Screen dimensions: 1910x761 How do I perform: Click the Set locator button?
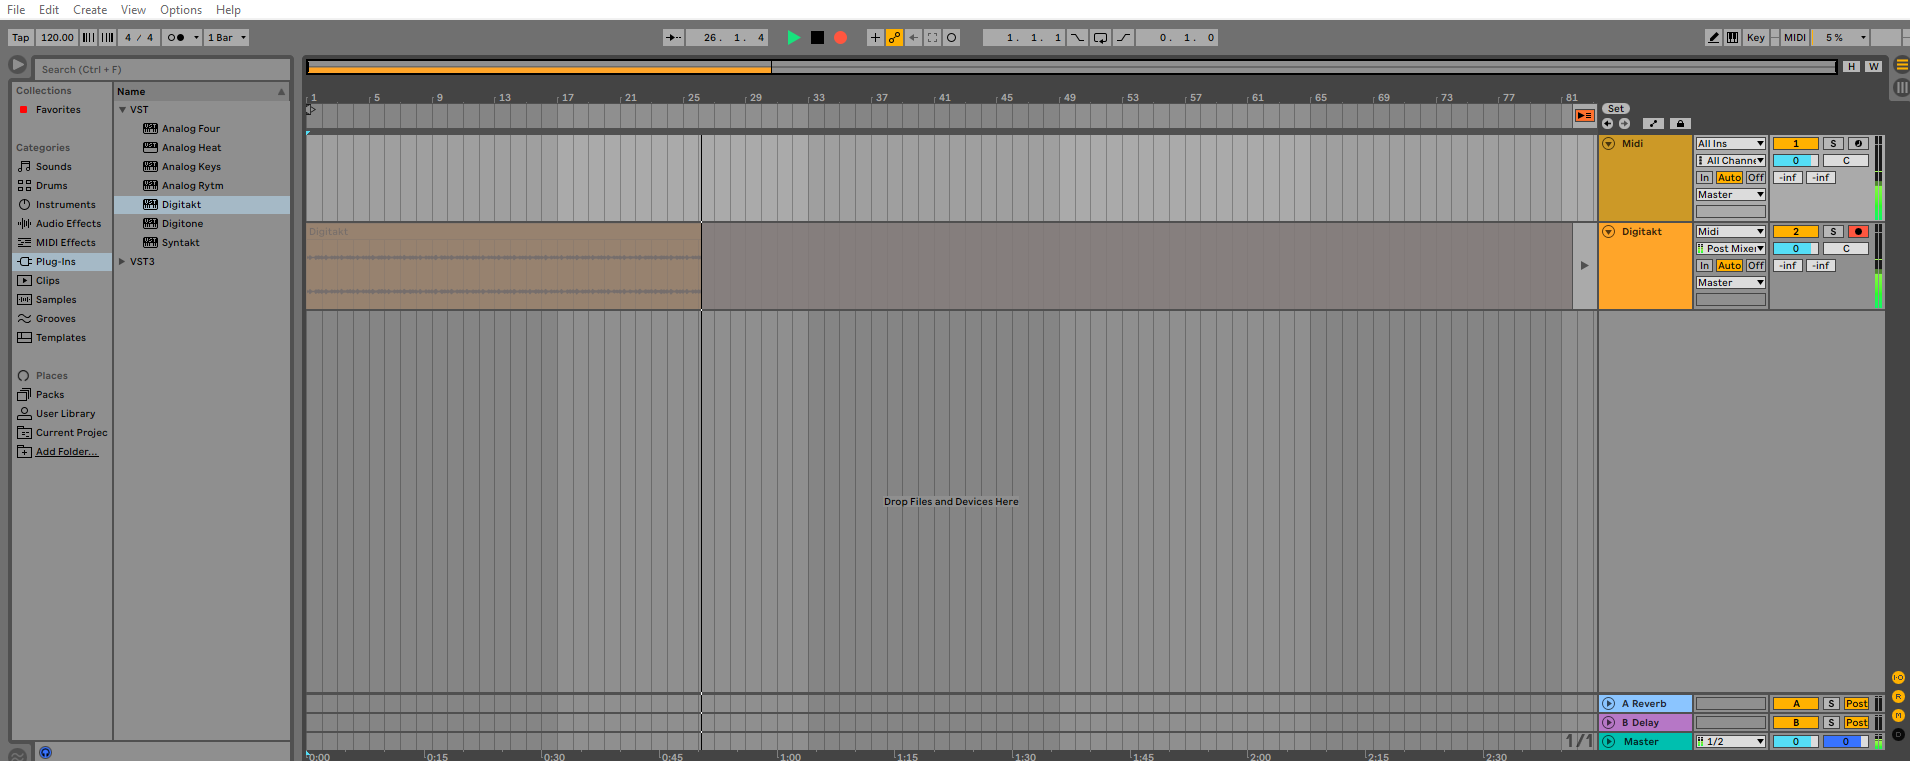pyautogui.click(x=1615, y=109)
